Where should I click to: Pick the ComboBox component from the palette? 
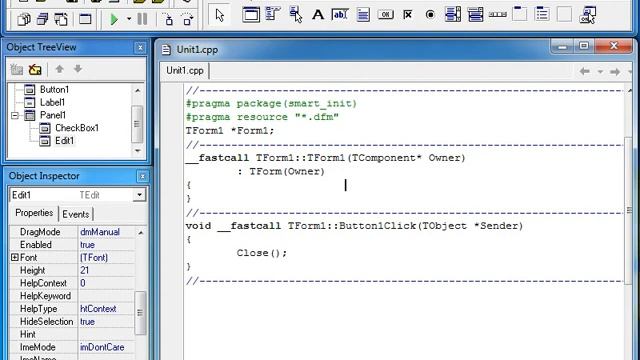(475, 15)
